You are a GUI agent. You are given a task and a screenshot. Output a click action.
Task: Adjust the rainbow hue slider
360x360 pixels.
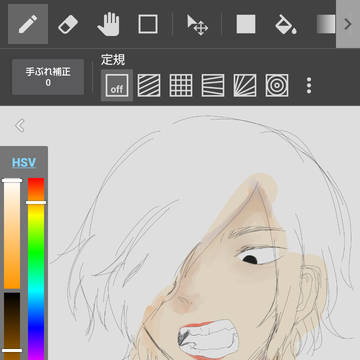click(x=36, y=269)
